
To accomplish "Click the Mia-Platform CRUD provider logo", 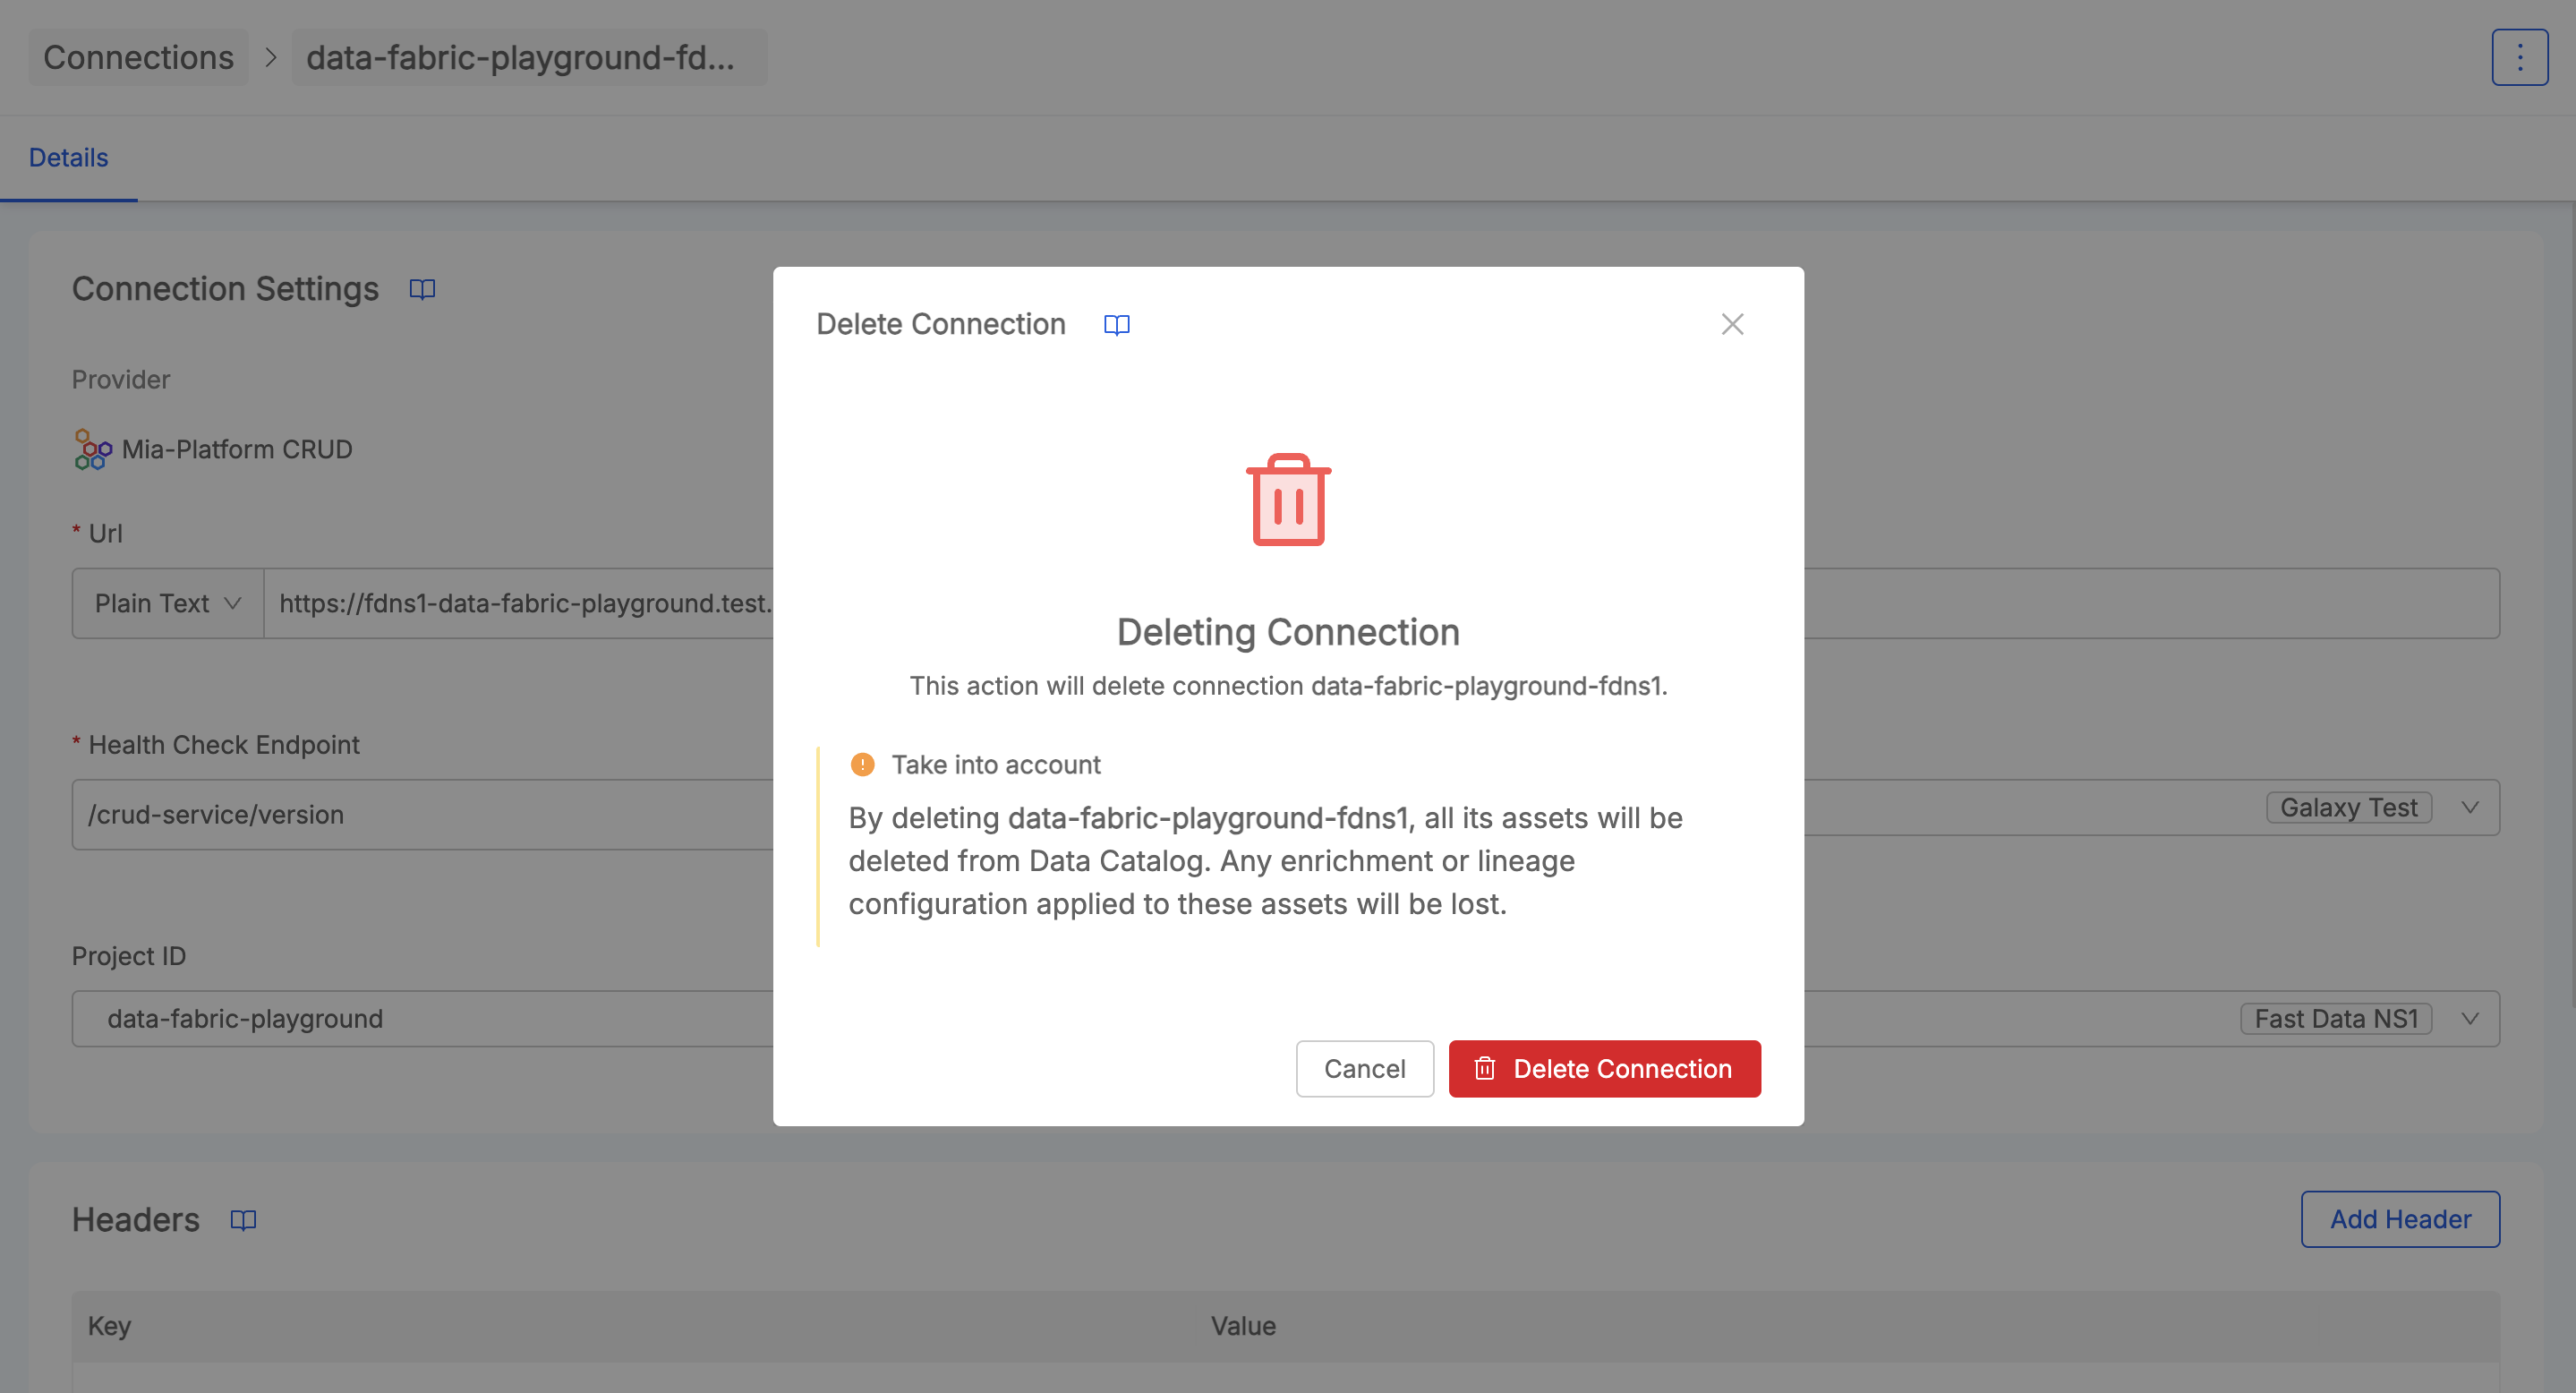I will [x=90, y=449].
